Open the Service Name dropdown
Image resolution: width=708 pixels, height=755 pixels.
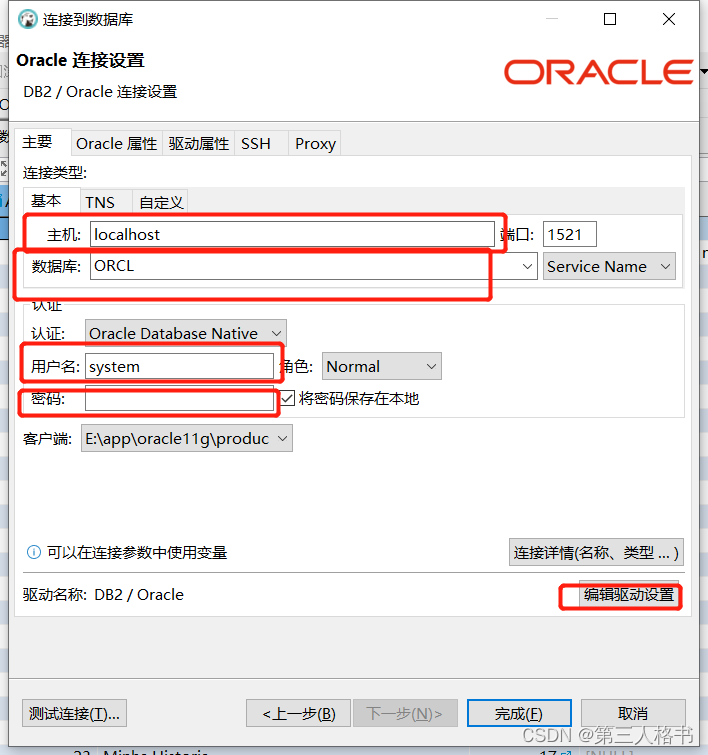[609, 266]
